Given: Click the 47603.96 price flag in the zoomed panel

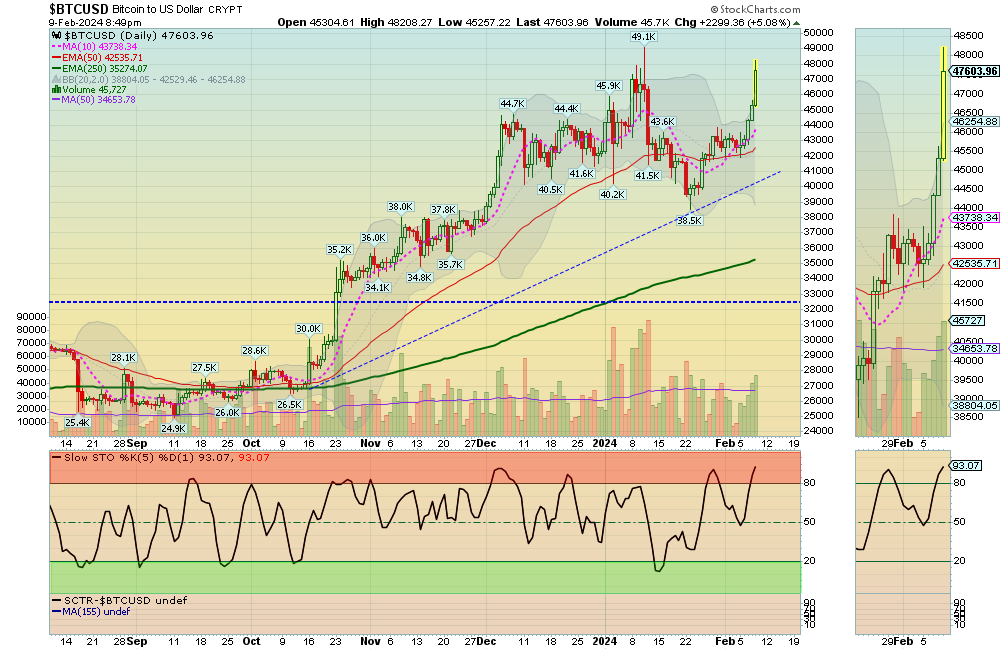Looking at the screenshot, I should coord(974,71).
